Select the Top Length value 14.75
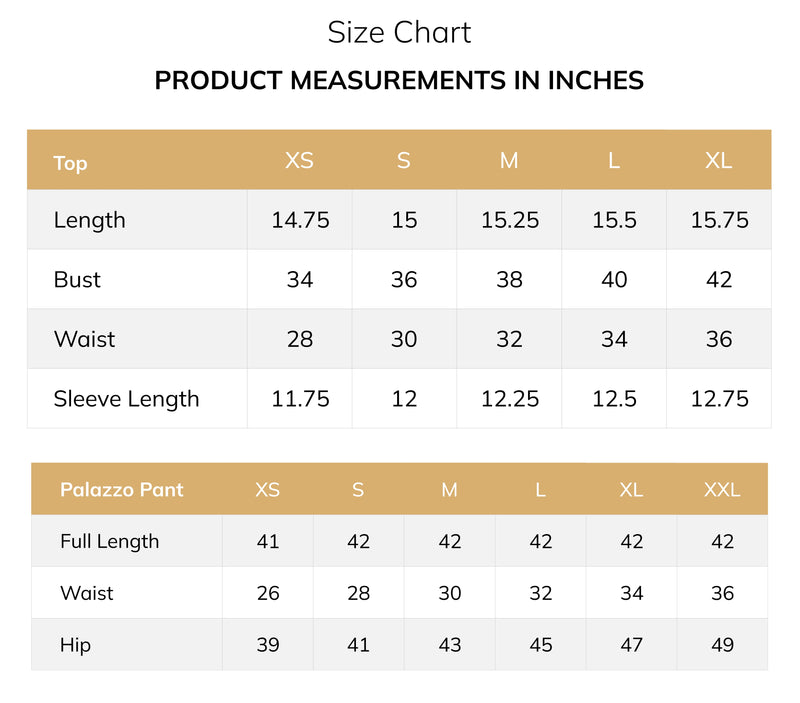The width and height of the screenshot is (800, 703). pos(301,220)
